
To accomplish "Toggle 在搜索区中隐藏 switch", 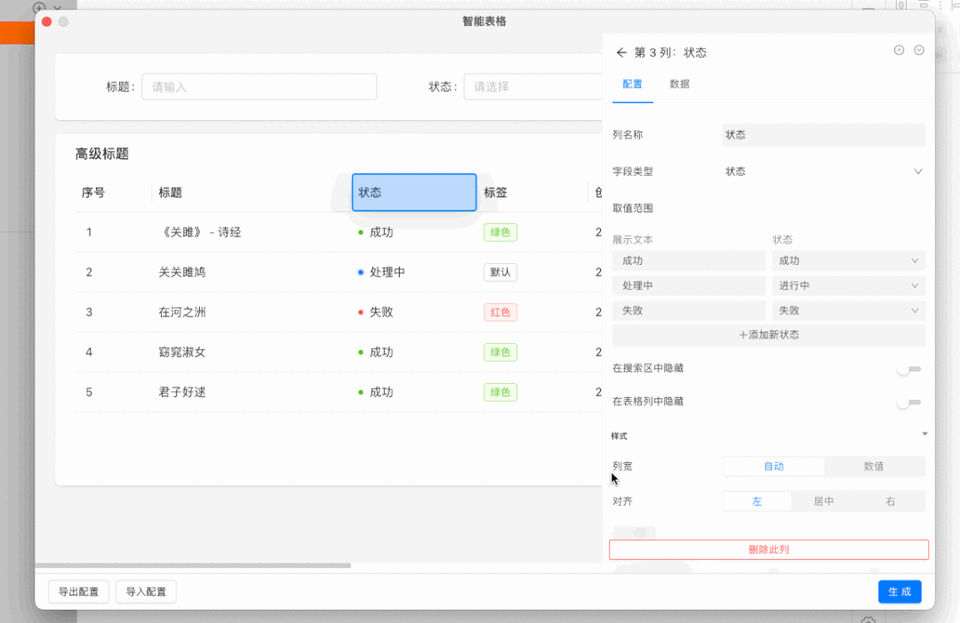I will (909, 369).
